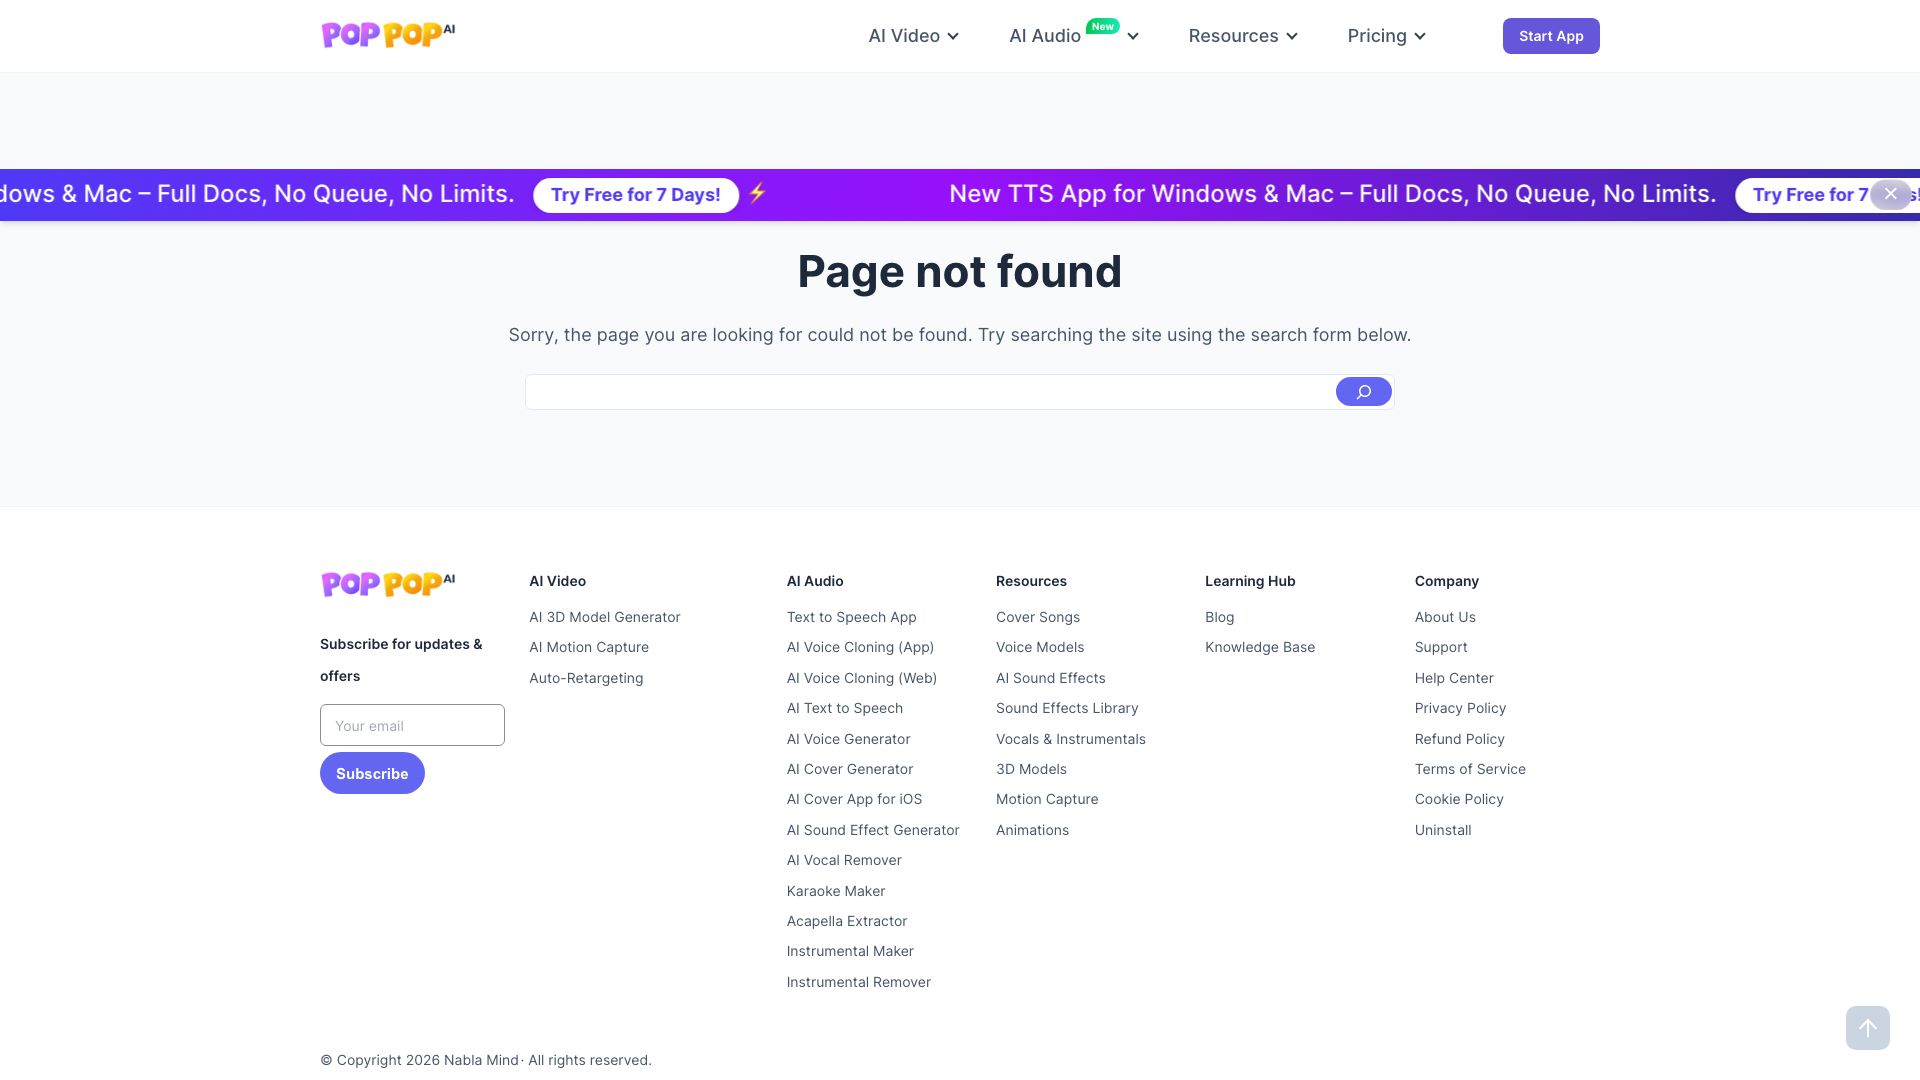This screenshot has width=1920, height=1080.
Task: Expand the AI Video dropdown menu
Action: 914,36
